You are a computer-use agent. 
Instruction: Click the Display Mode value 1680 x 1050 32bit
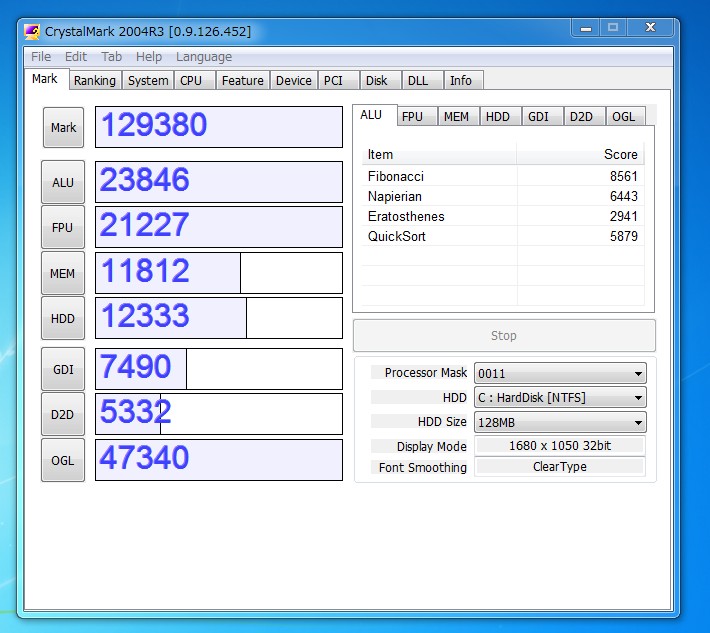(x=560, y=446)
